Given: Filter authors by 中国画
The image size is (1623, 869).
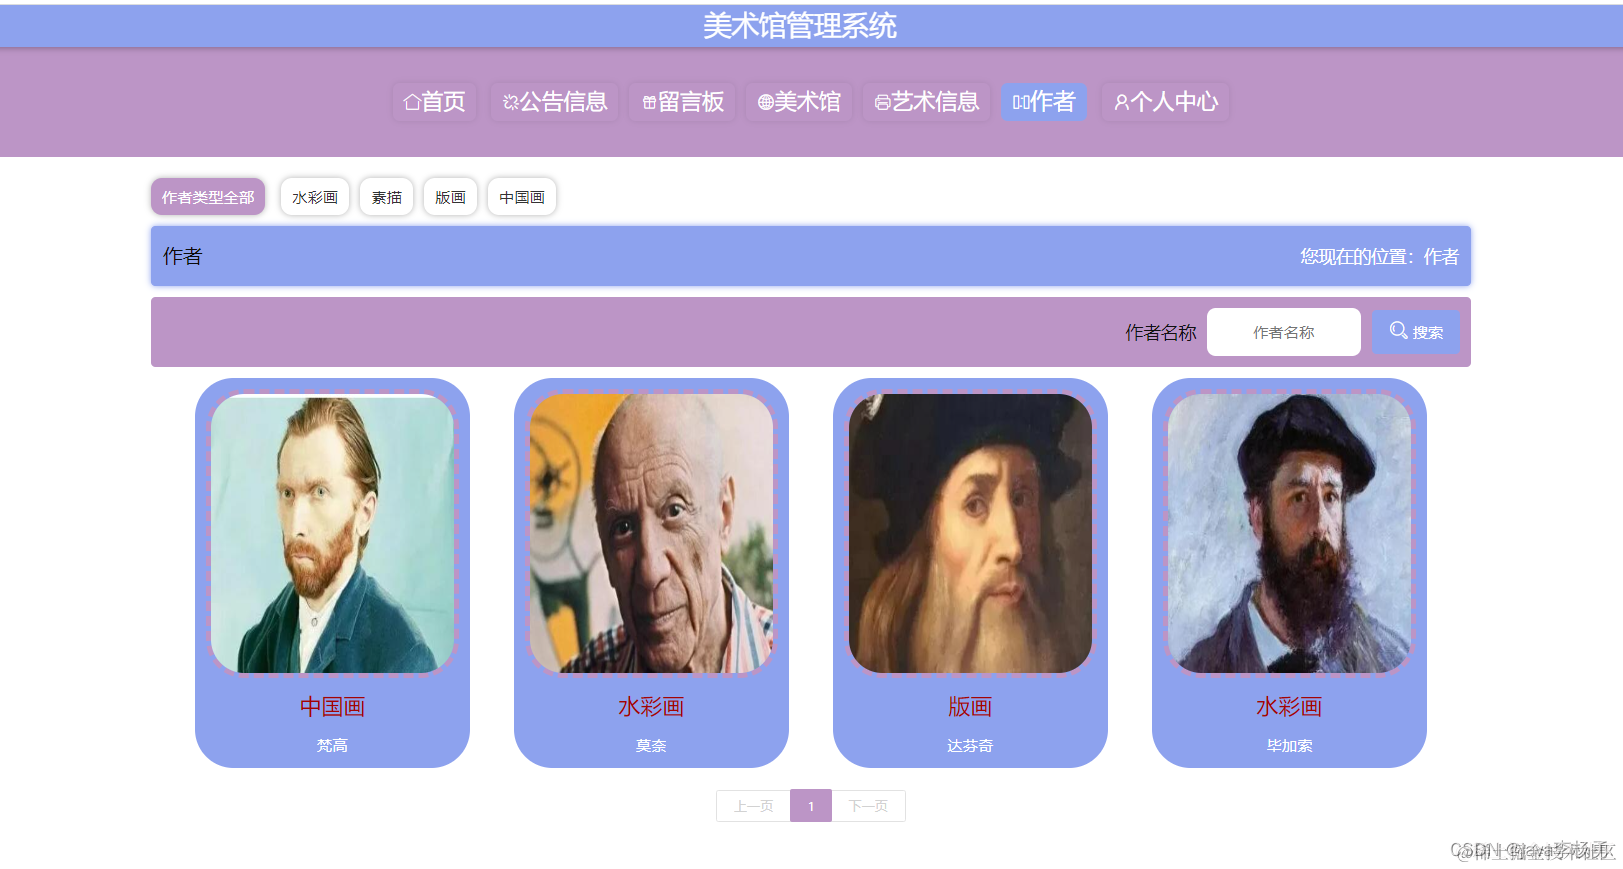Looking at the screenshot, I should pyautogui.click(x=522, y=197).
